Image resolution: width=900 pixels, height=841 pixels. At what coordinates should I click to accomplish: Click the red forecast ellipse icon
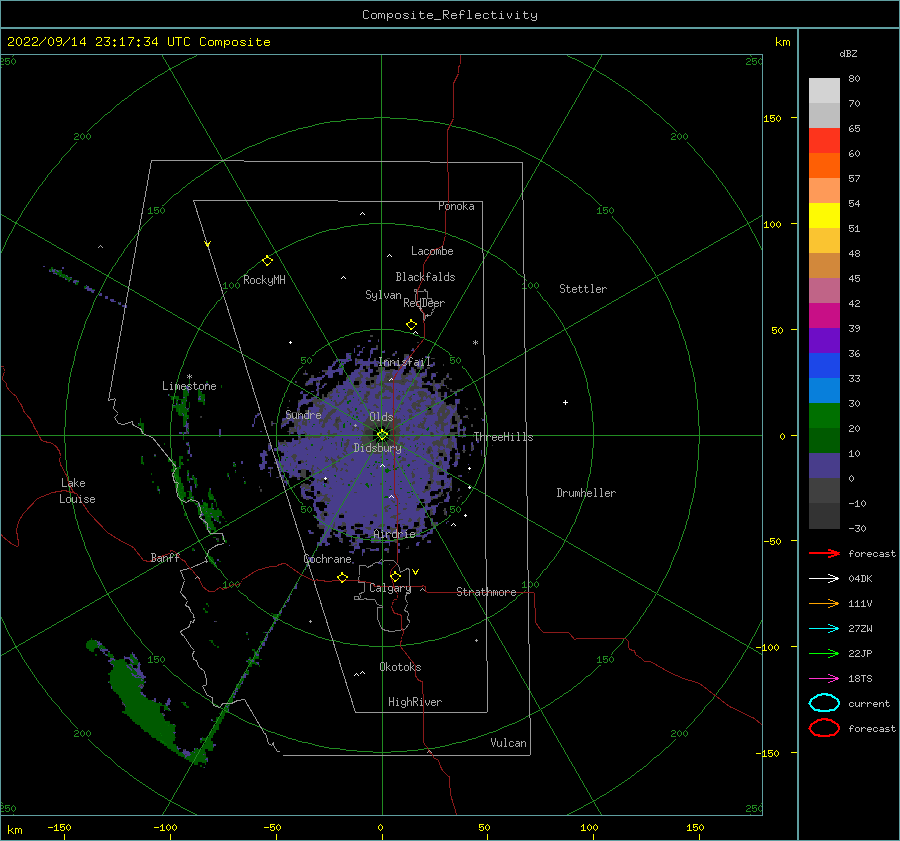tap(824, 728)
